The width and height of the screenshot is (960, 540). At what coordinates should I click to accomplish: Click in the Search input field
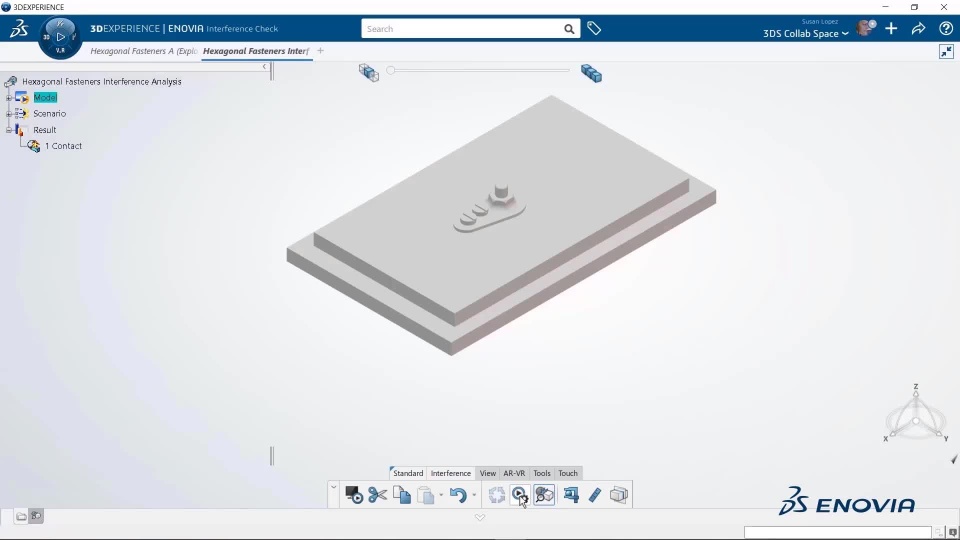(462, 29)
